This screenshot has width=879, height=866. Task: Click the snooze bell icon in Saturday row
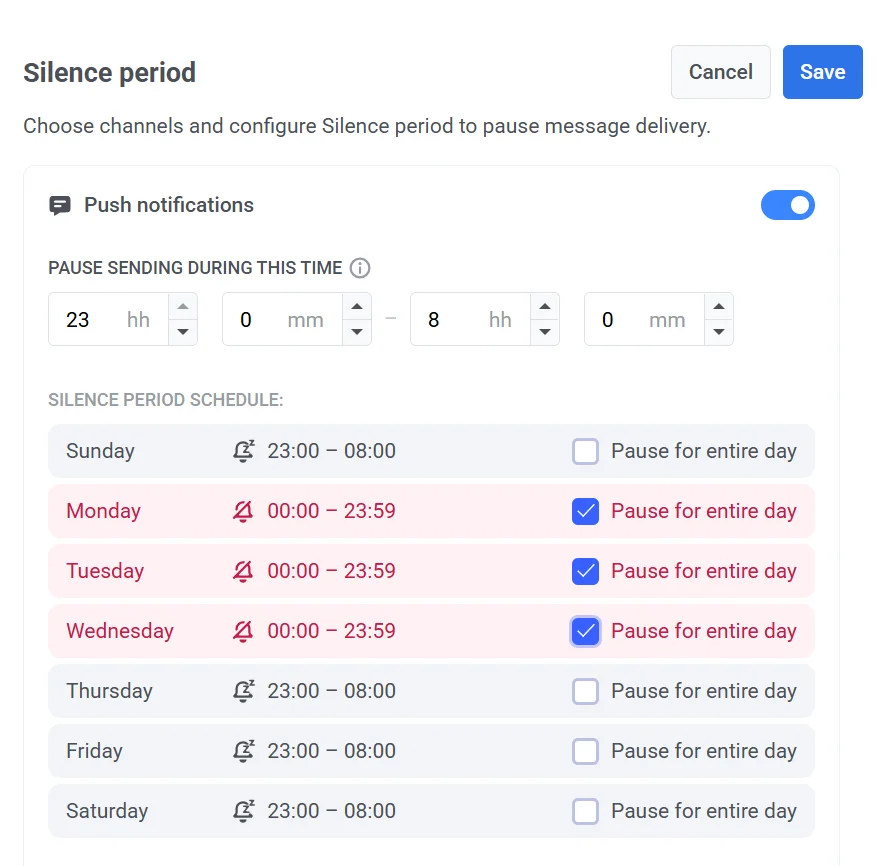click(243, 811)
